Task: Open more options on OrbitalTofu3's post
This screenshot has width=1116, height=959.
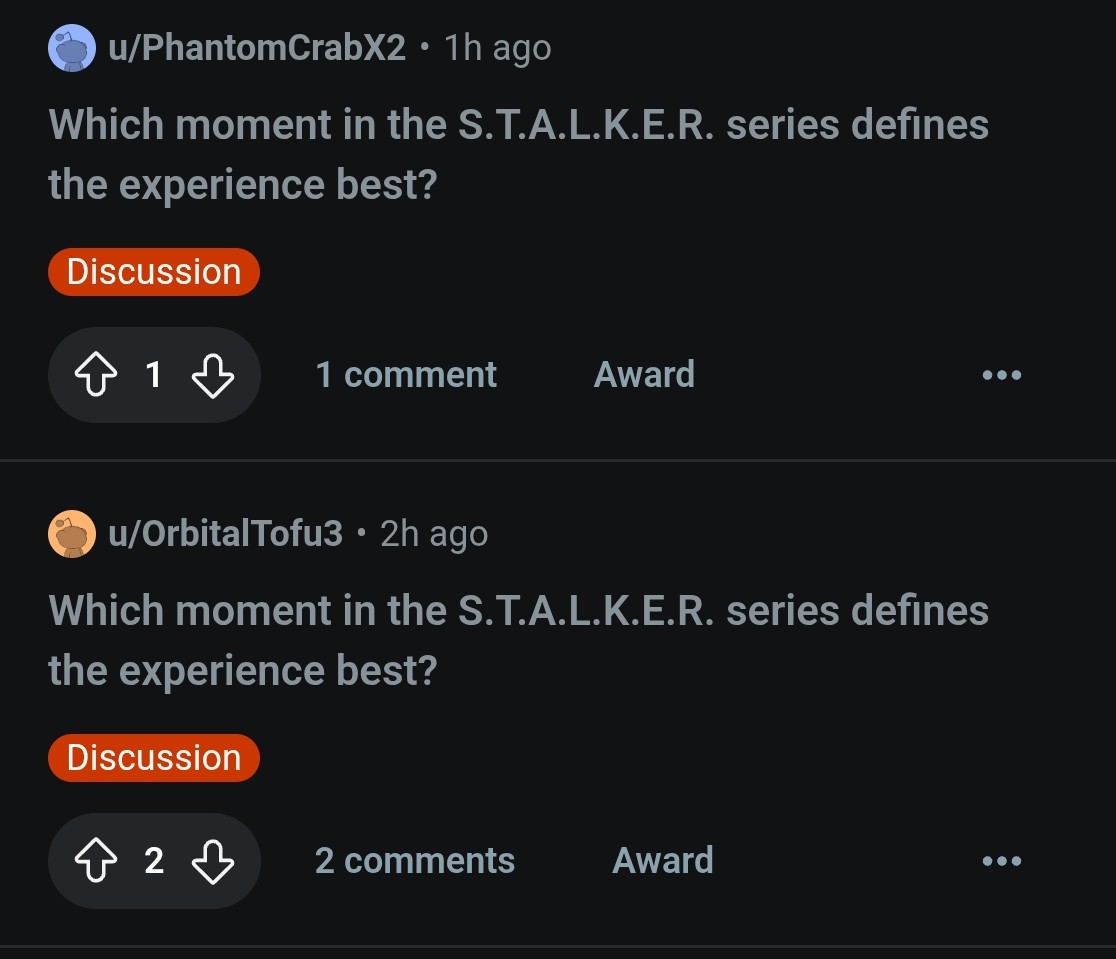Action: [x=1001, y=861]
